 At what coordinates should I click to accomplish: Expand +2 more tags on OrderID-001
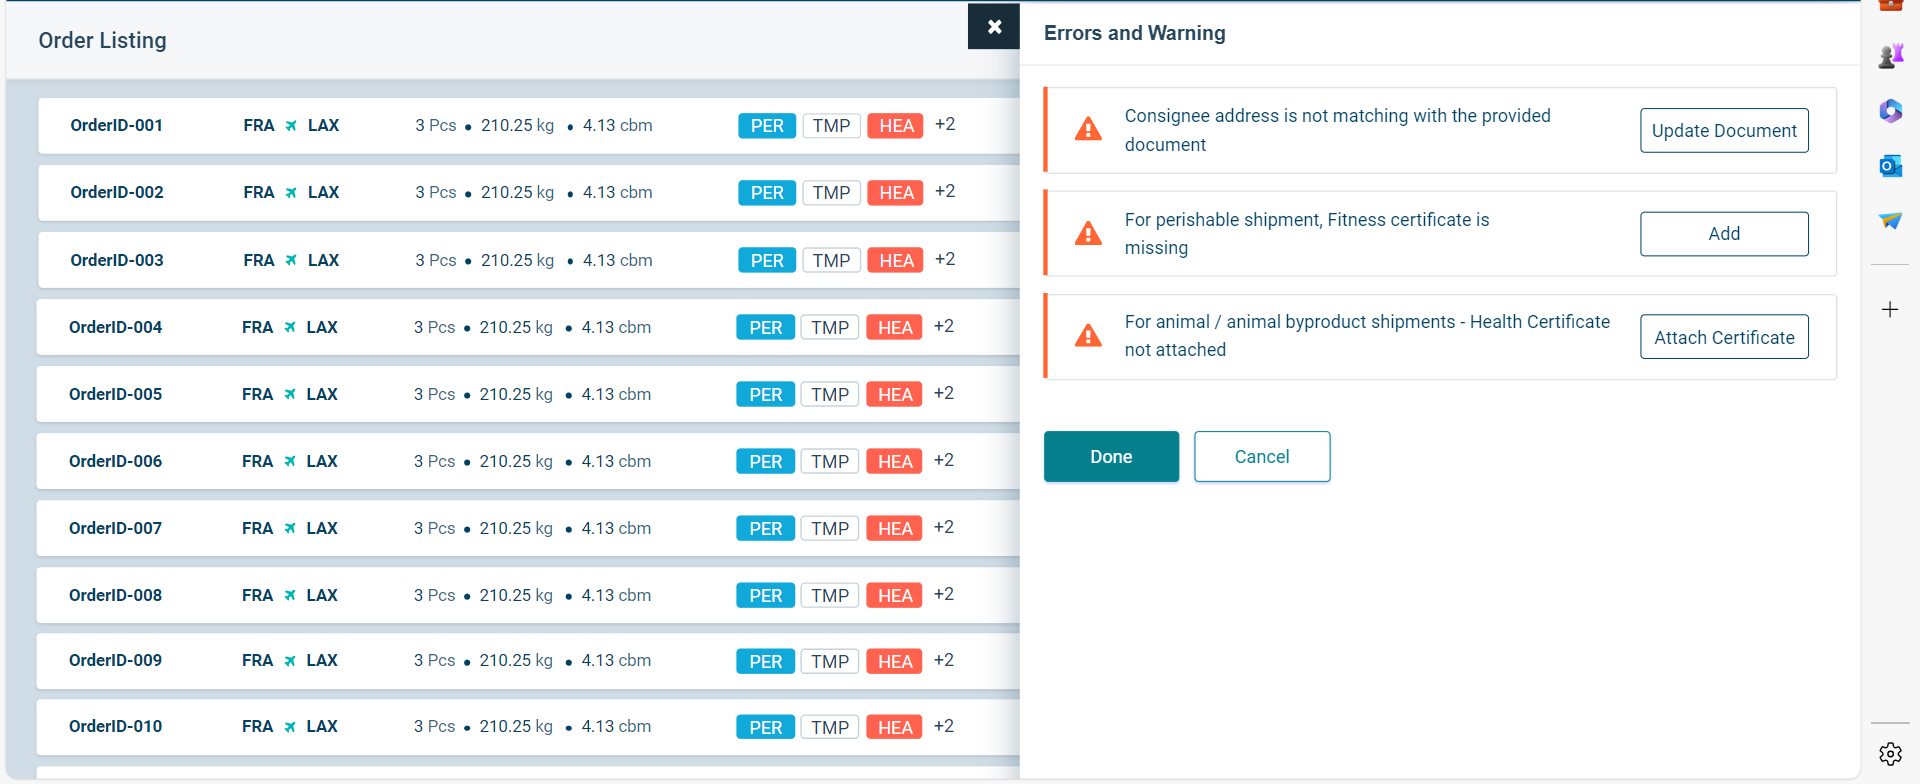pos(945,125)
